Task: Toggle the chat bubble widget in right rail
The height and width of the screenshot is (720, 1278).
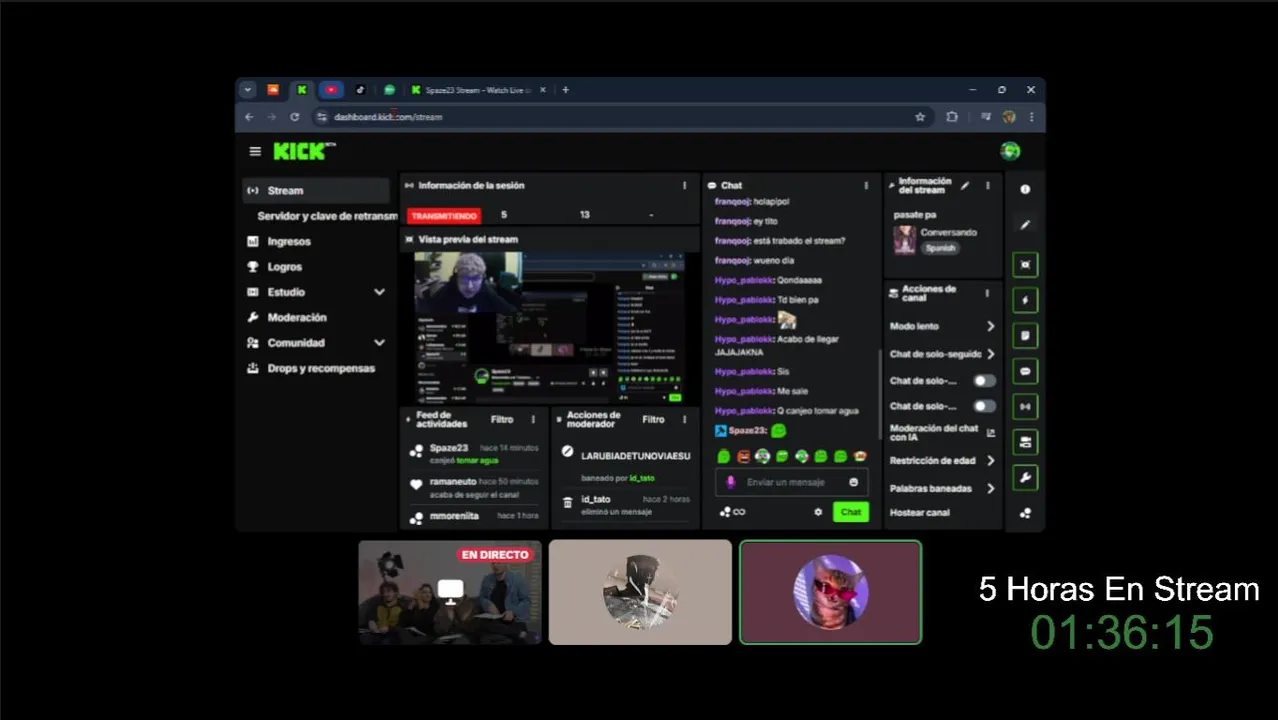Action: click(x=1025, y=371)
